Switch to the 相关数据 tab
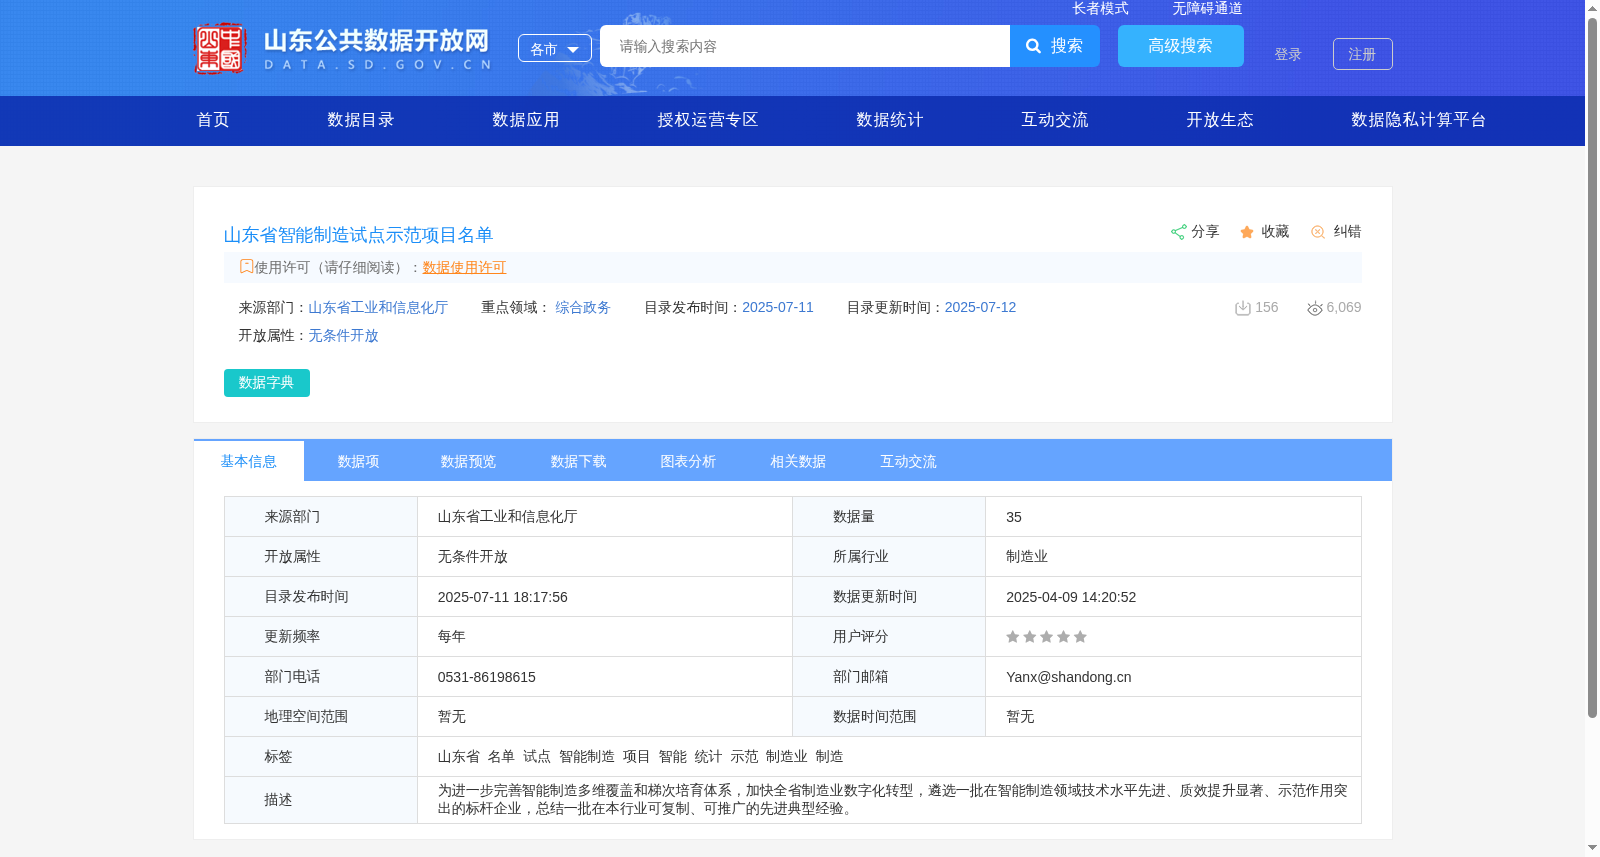1600x857 pixels. tap(799, 461)
